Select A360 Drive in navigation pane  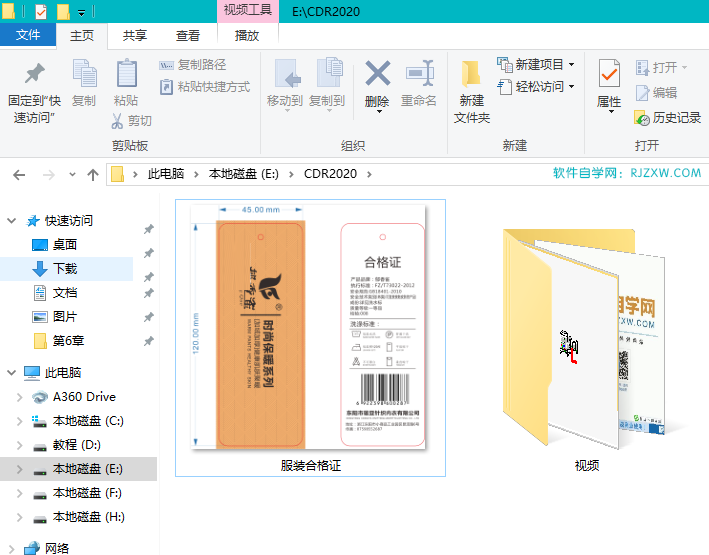click(x=74, y=397)
